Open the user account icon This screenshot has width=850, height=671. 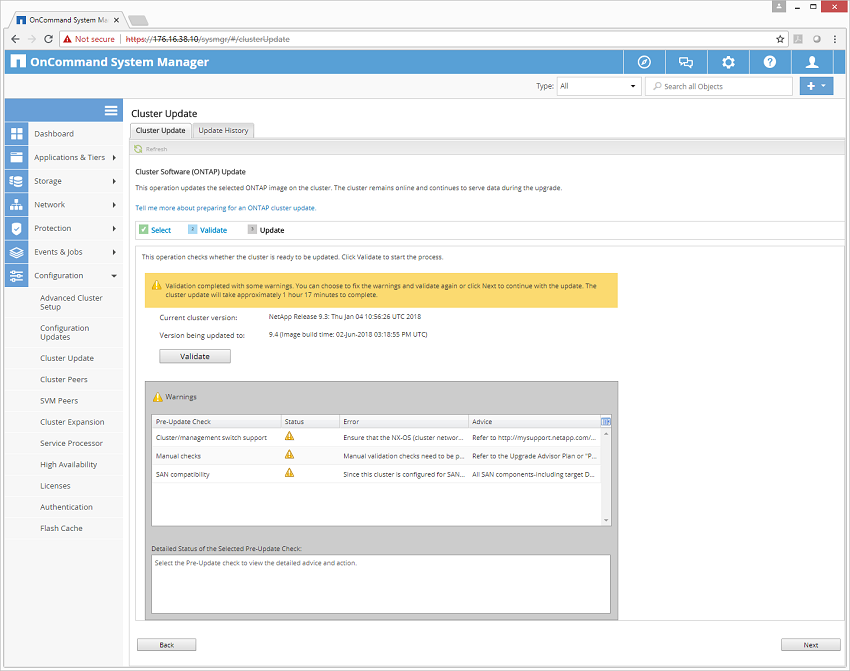[812, 62]
